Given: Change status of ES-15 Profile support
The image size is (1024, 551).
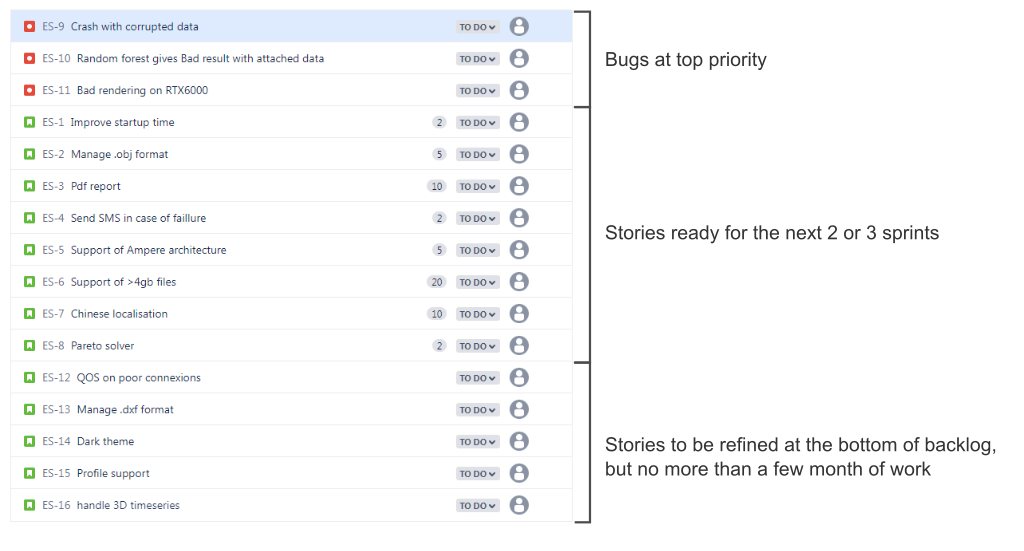Looking at the screenshot, I should [477, 474].
